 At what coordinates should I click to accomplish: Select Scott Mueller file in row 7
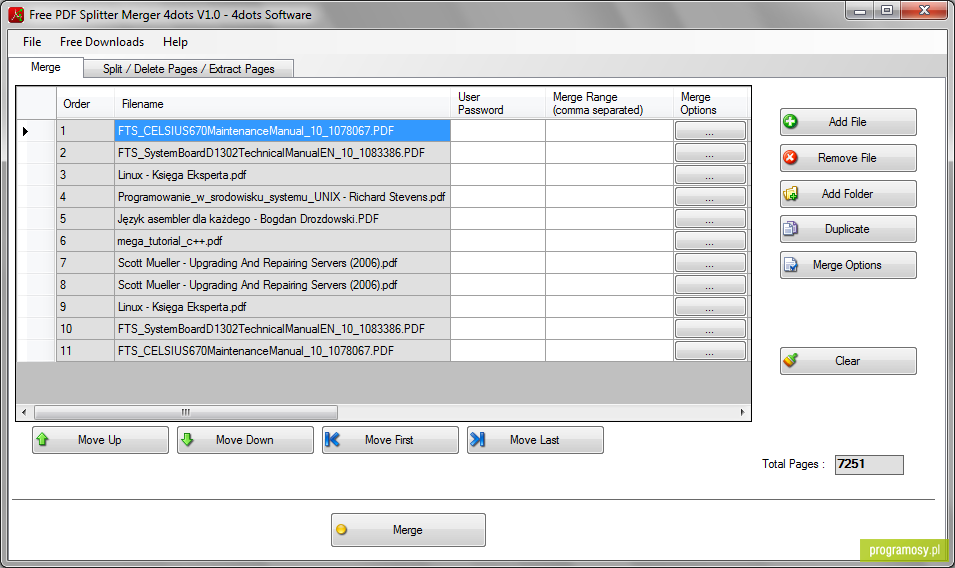point(283,262)
